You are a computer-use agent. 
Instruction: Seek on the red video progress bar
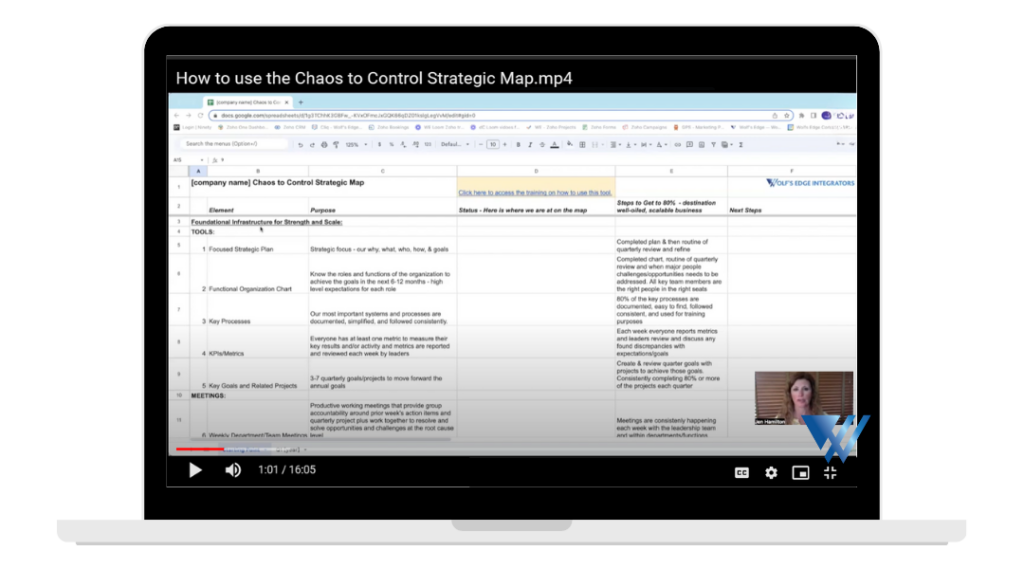click(x=199, y=449)
